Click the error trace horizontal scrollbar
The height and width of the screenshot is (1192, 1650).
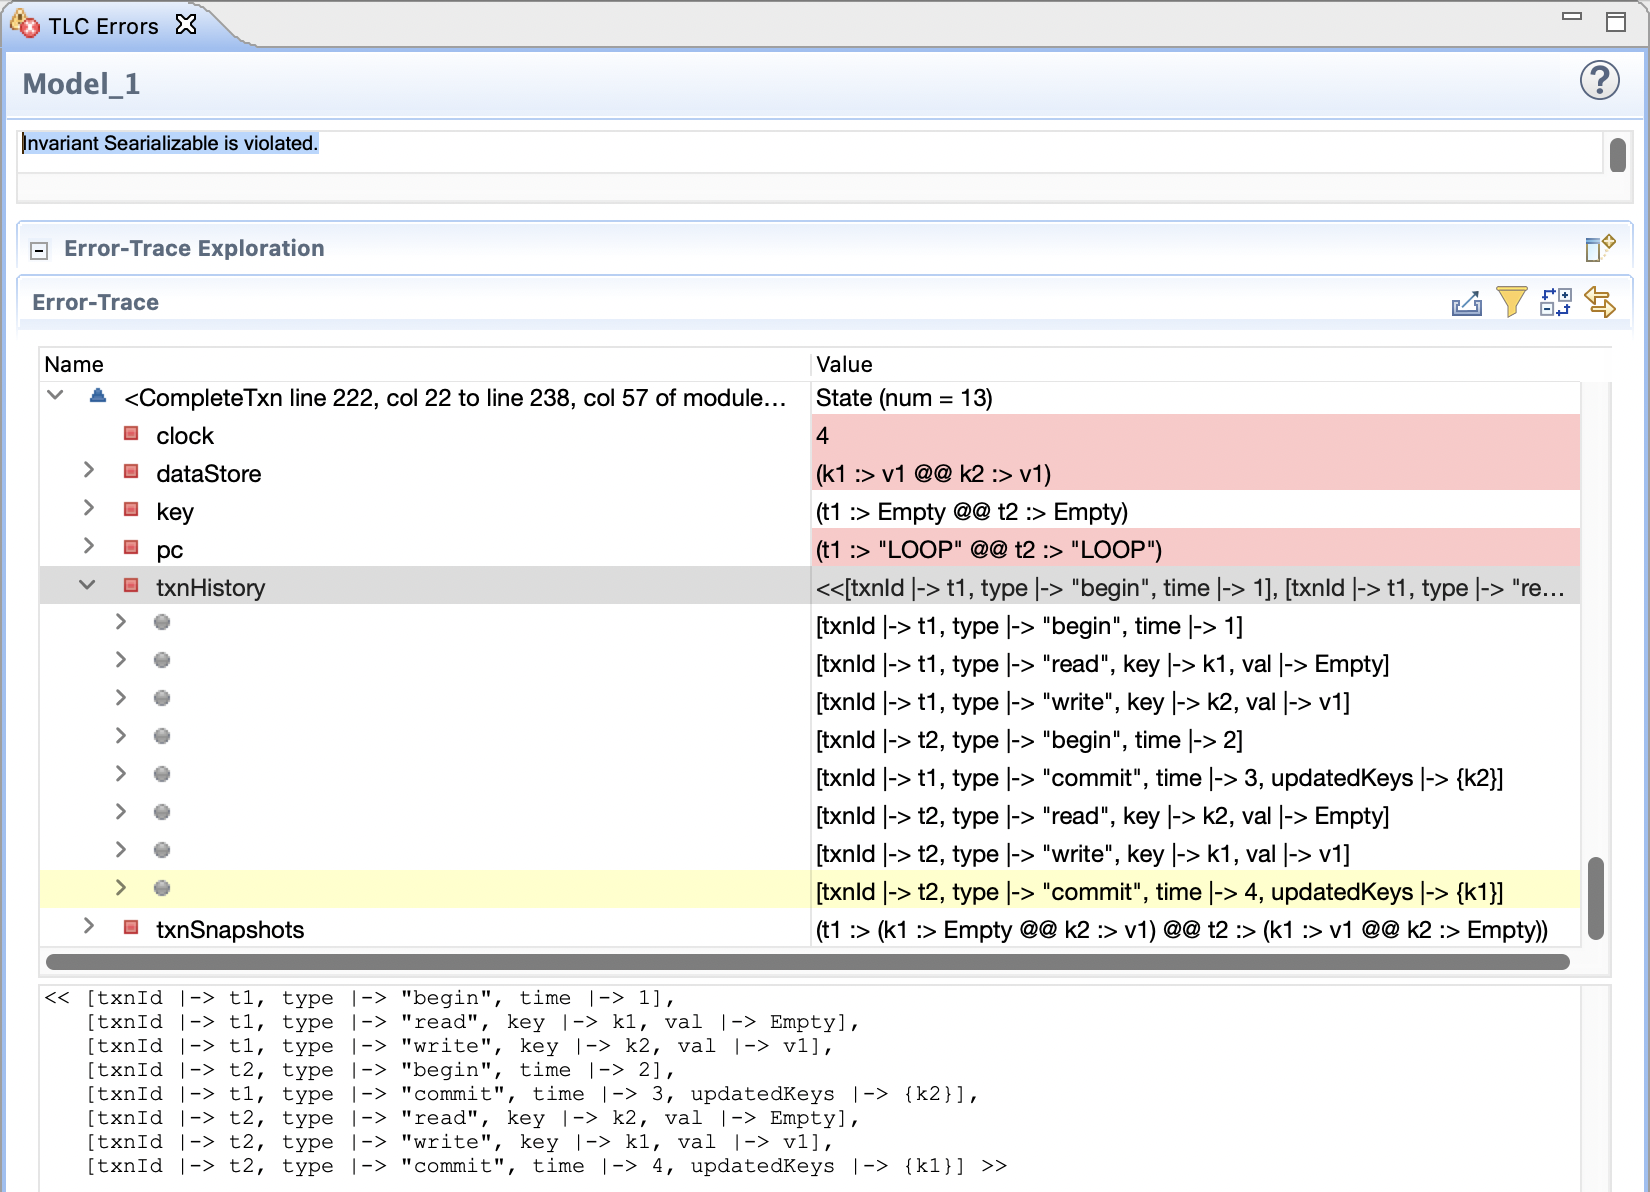tap(808, 962)
